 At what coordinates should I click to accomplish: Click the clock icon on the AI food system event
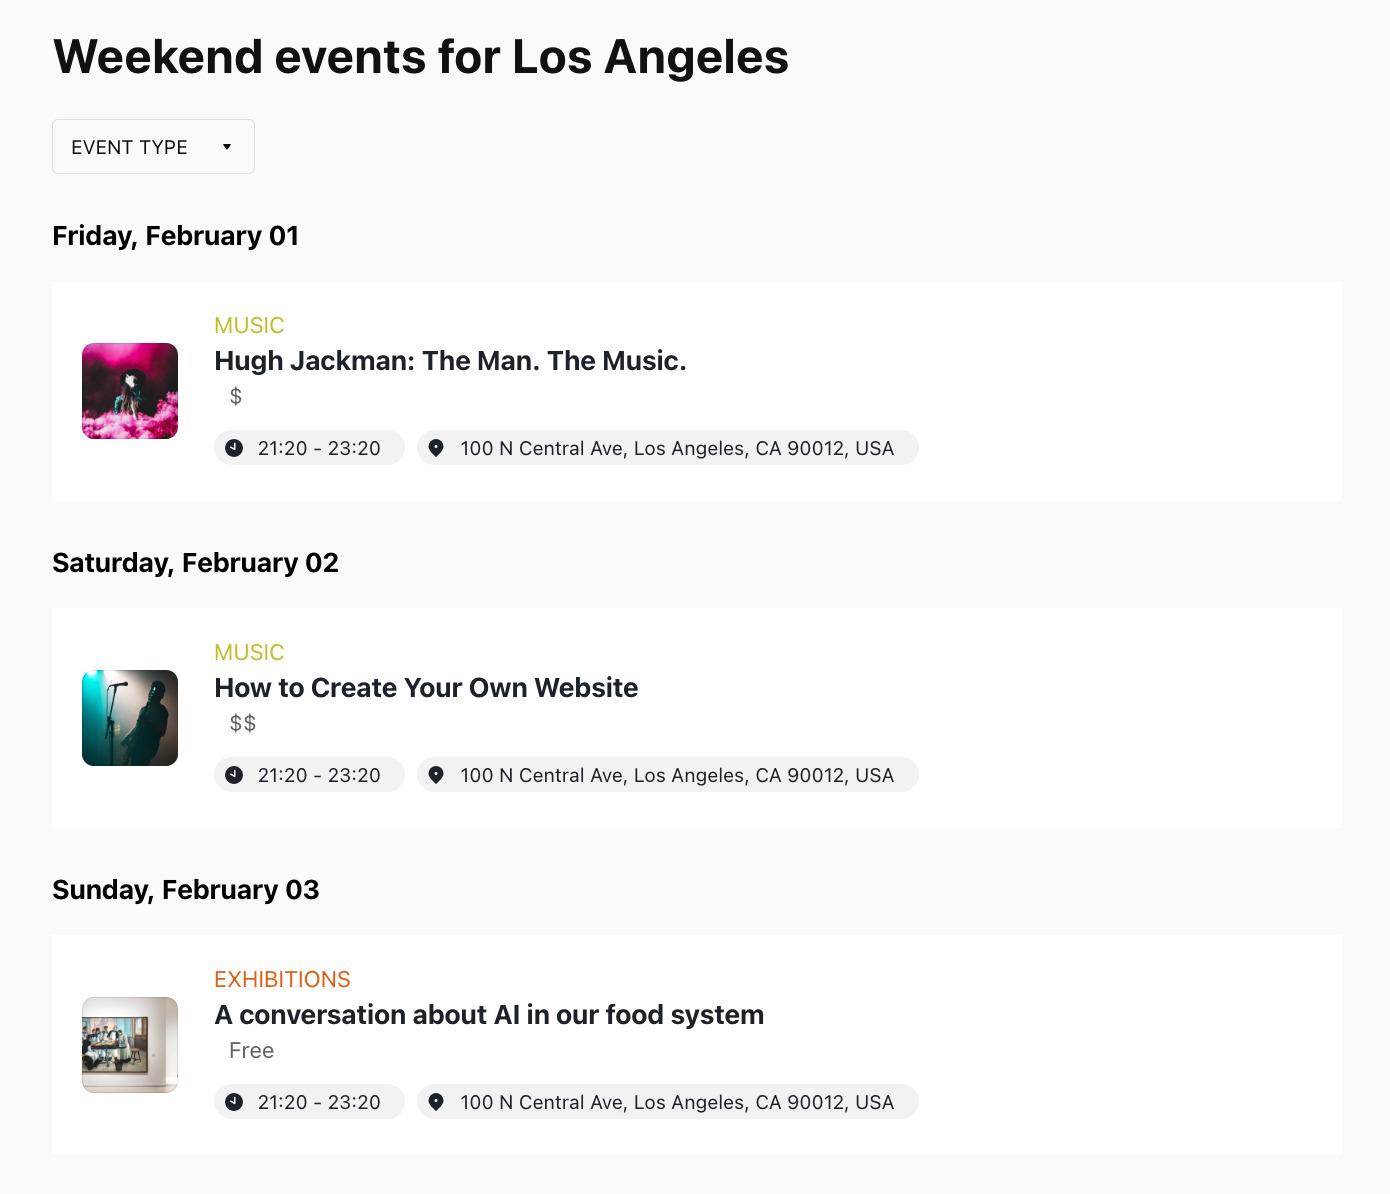[234, 1101]
